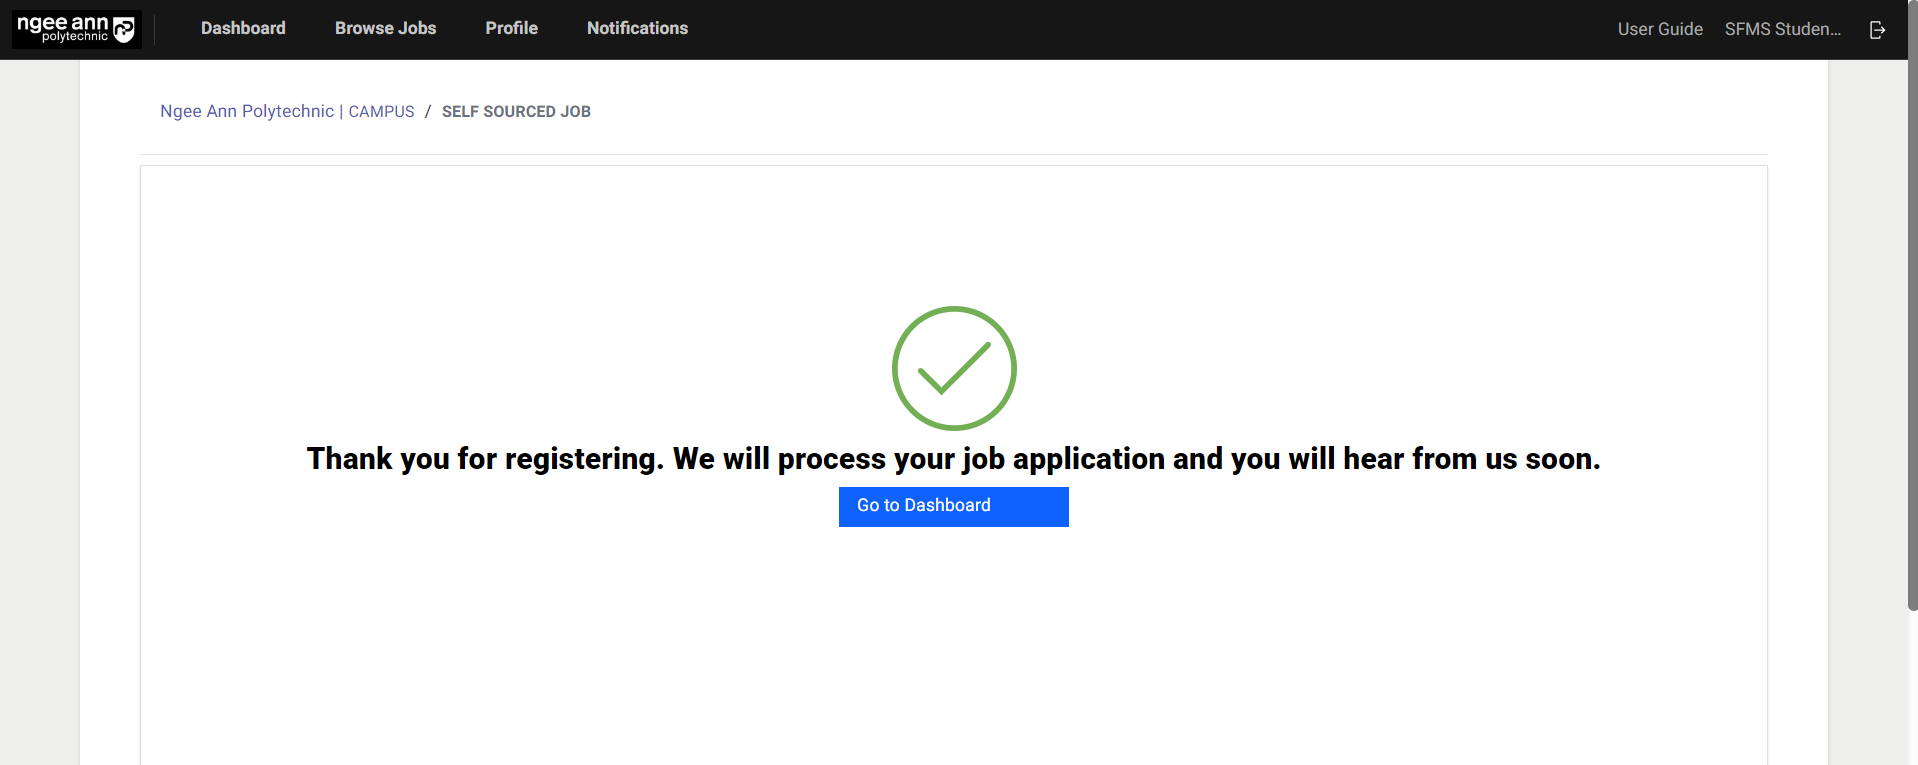Click the SFMS Student account name
Screen dimensions: 1918x765
(x=1782, y=29)
